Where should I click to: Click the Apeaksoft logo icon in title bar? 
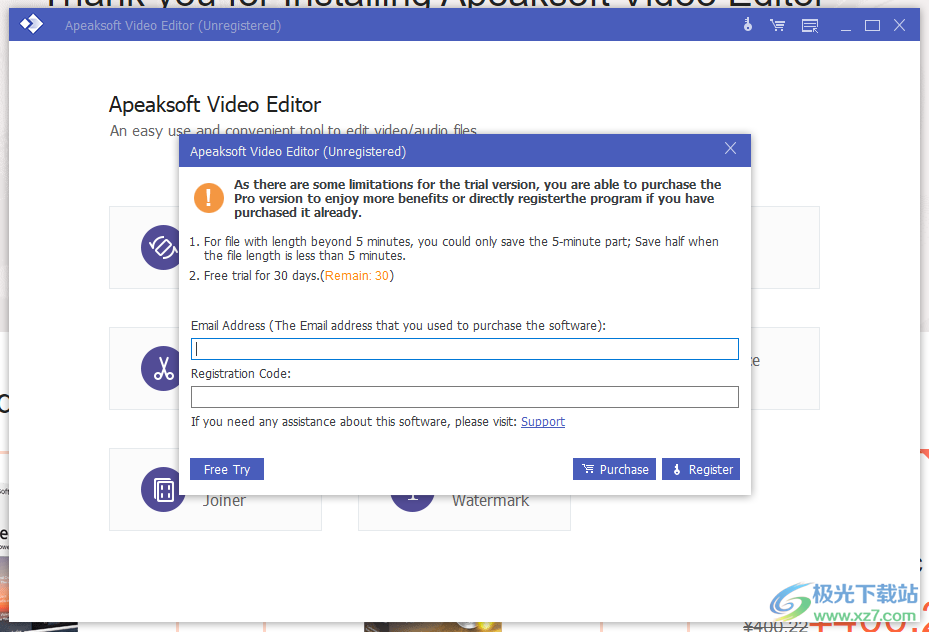31,24
